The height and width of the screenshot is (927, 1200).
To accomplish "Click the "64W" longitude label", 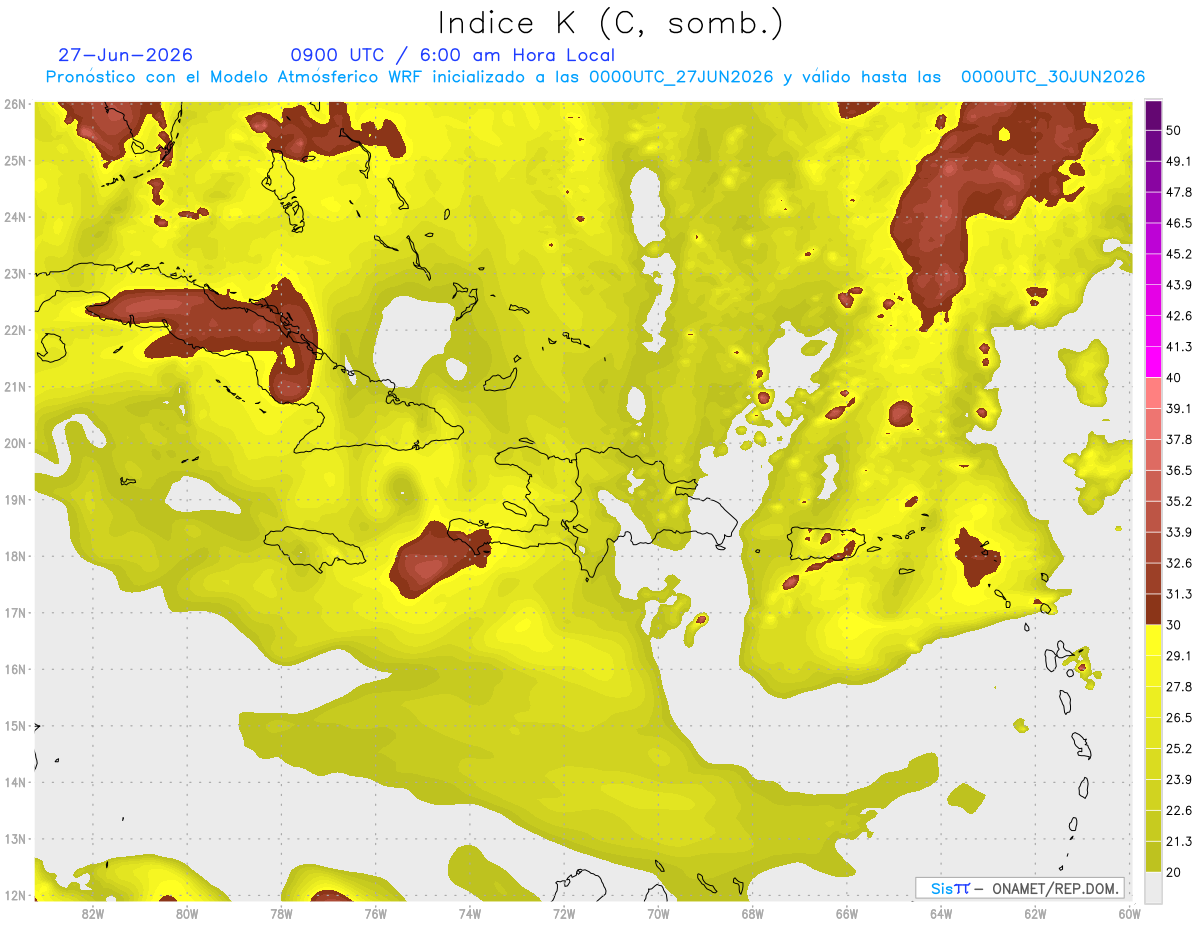I will click(x=941, y=914).
